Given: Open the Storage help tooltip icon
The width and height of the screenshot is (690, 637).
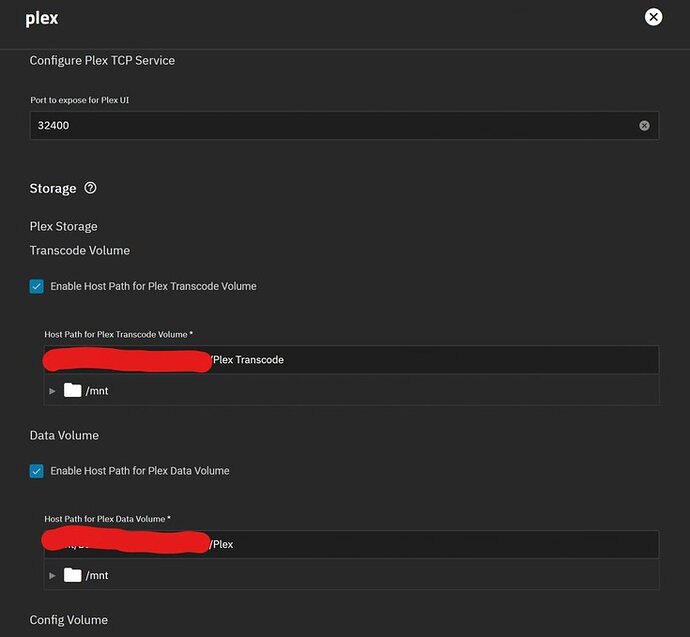Looking at the screenshot, I should (x=90, y=188).
